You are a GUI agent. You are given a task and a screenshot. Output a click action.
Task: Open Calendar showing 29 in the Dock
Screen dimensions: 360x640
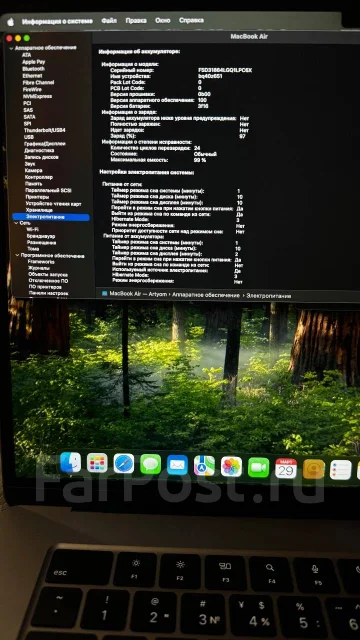pos(286,469)
